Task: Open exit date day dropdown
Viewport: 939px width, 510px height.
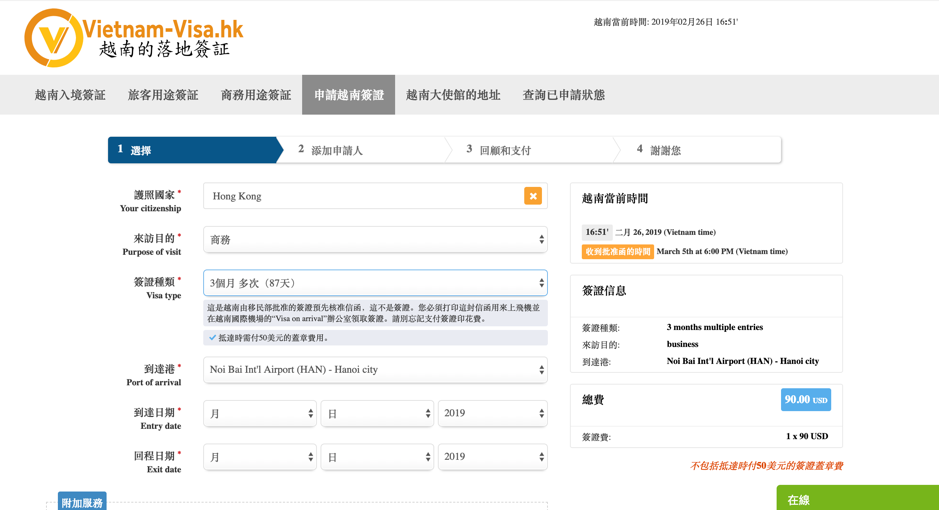Action: pyautogui.click(x=377, y=457)
